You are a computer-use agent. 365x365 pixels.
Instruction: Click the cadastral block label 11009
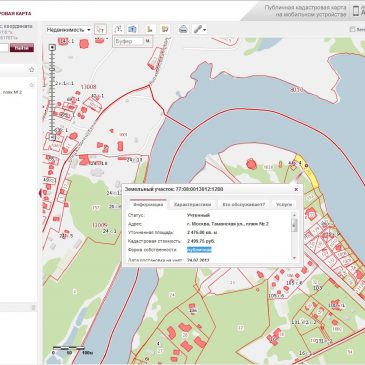point(100,225)
